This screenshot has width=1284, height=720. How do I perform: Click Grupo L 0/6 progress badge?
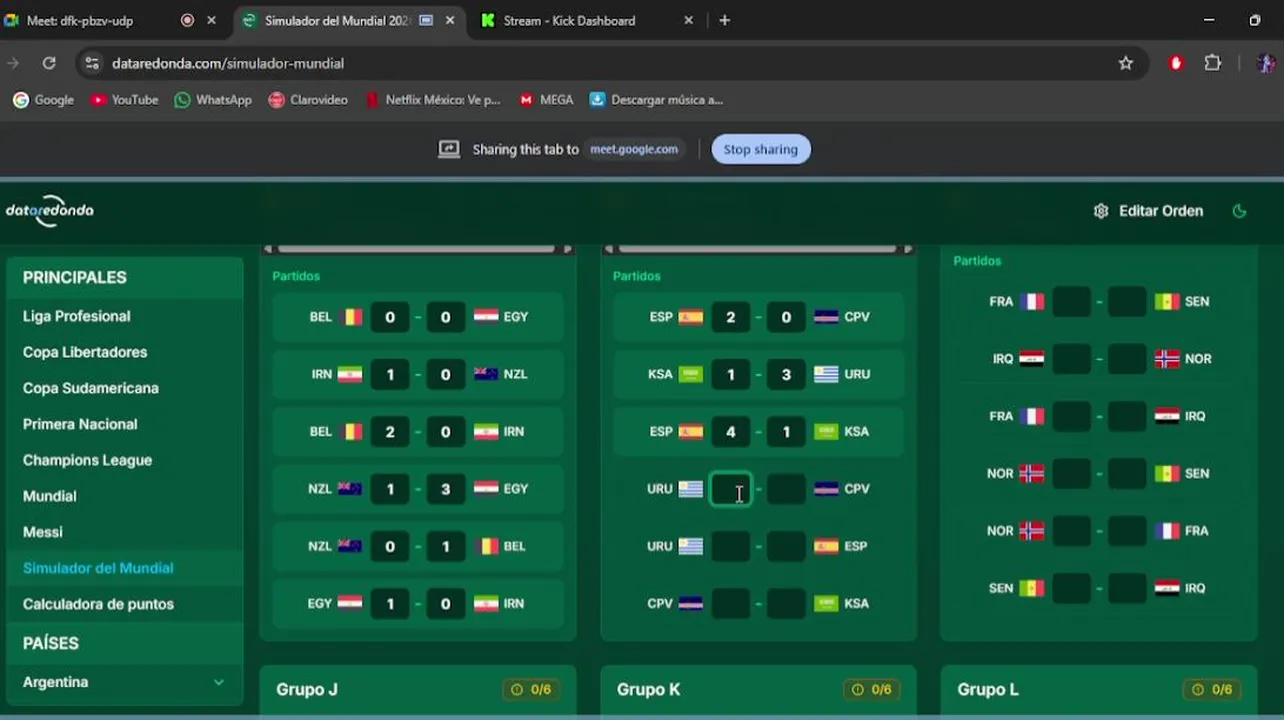(1212, 689)
